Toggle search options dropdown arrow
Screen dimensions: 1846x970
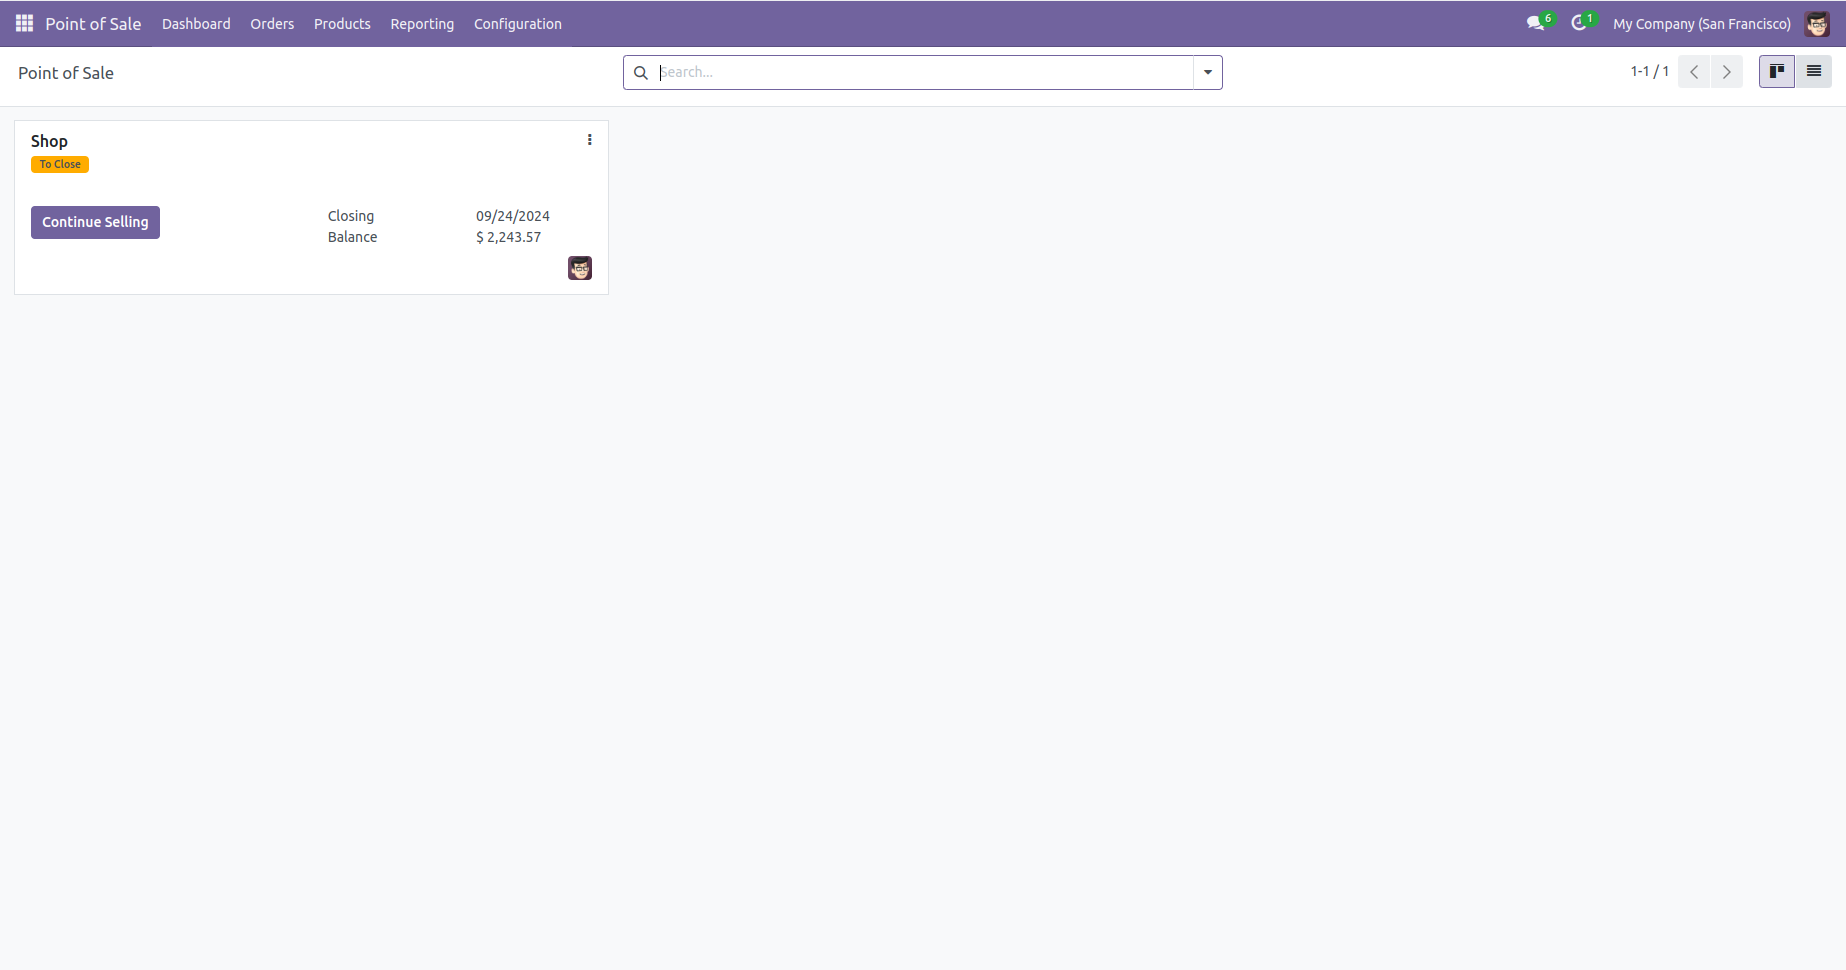pos(1208,73)
